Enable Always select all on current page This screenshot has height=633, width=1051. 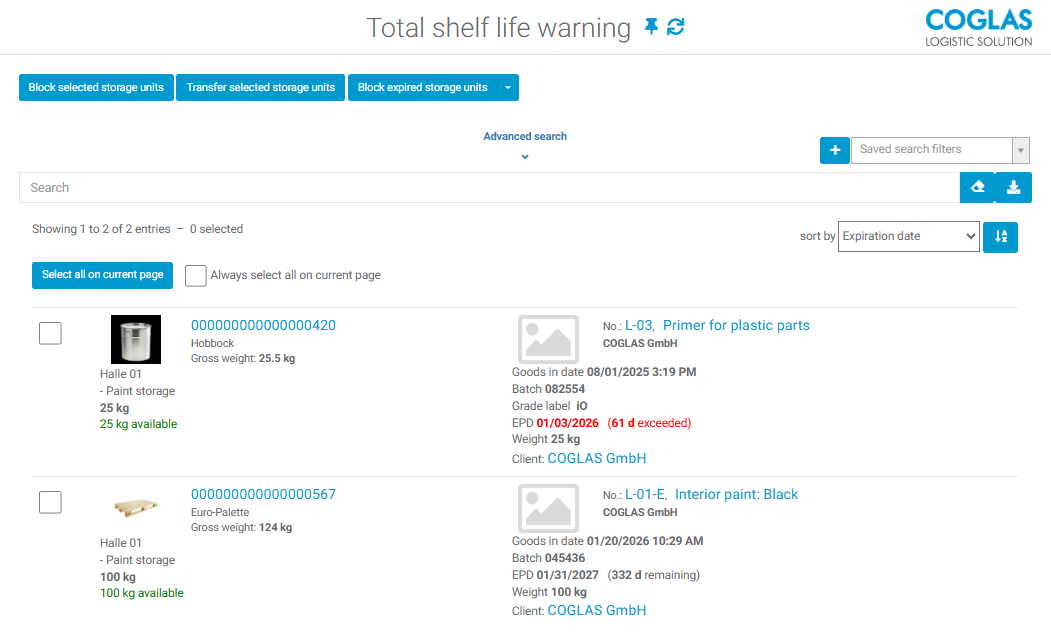pyautogui.click(x=195, y=275)
